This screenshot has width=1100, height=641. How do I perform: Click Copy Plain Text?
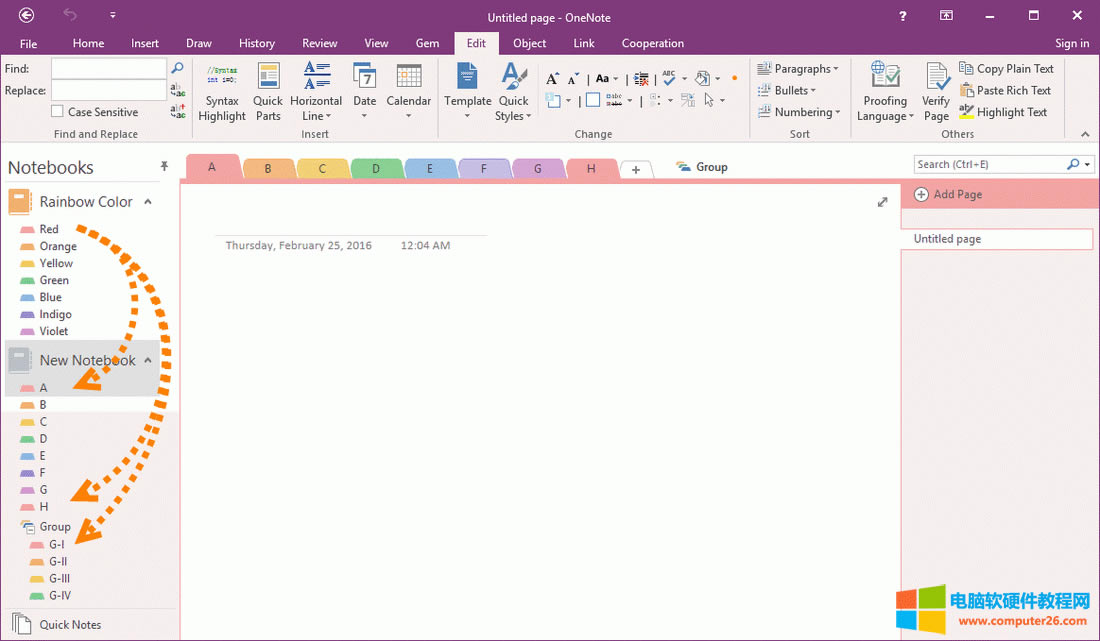[x=1007, y=69]
